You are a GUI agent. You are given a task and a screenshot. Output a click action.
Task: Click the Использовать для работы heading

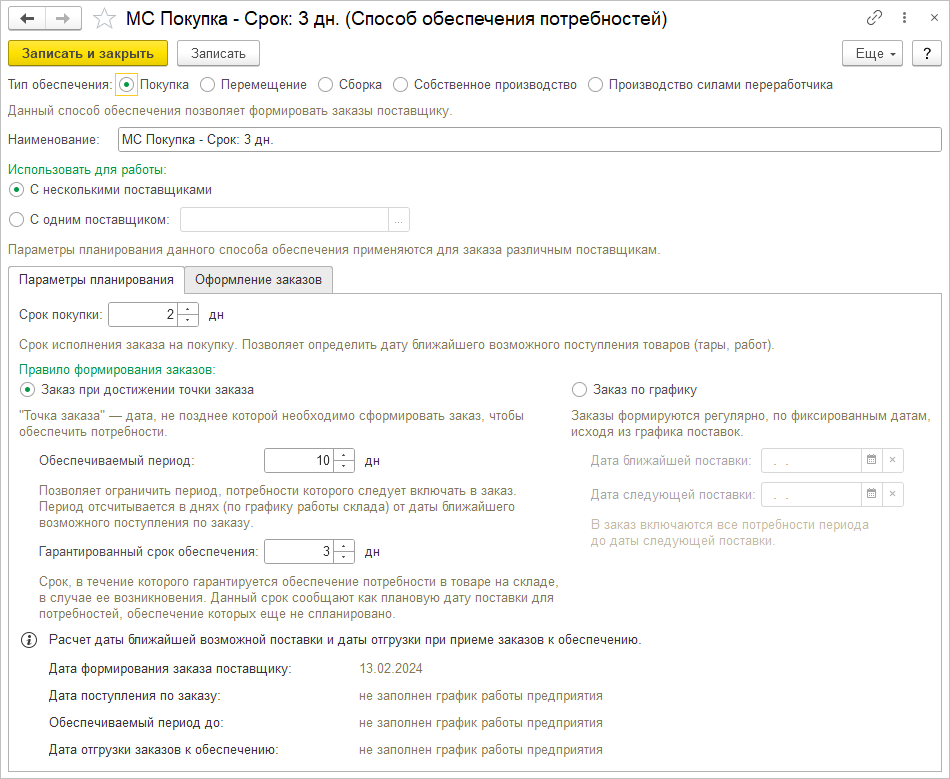pos(87,170)
